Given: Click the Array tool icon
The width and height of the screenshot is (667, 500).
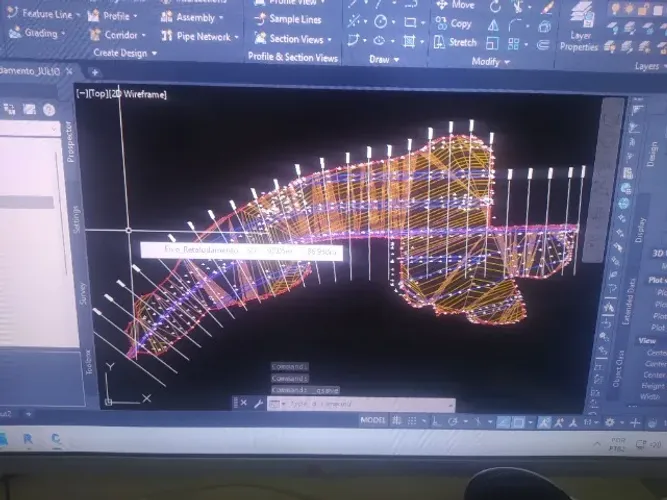Looking at the screenshot, I should pyautogui.click(x=513, y=44).
